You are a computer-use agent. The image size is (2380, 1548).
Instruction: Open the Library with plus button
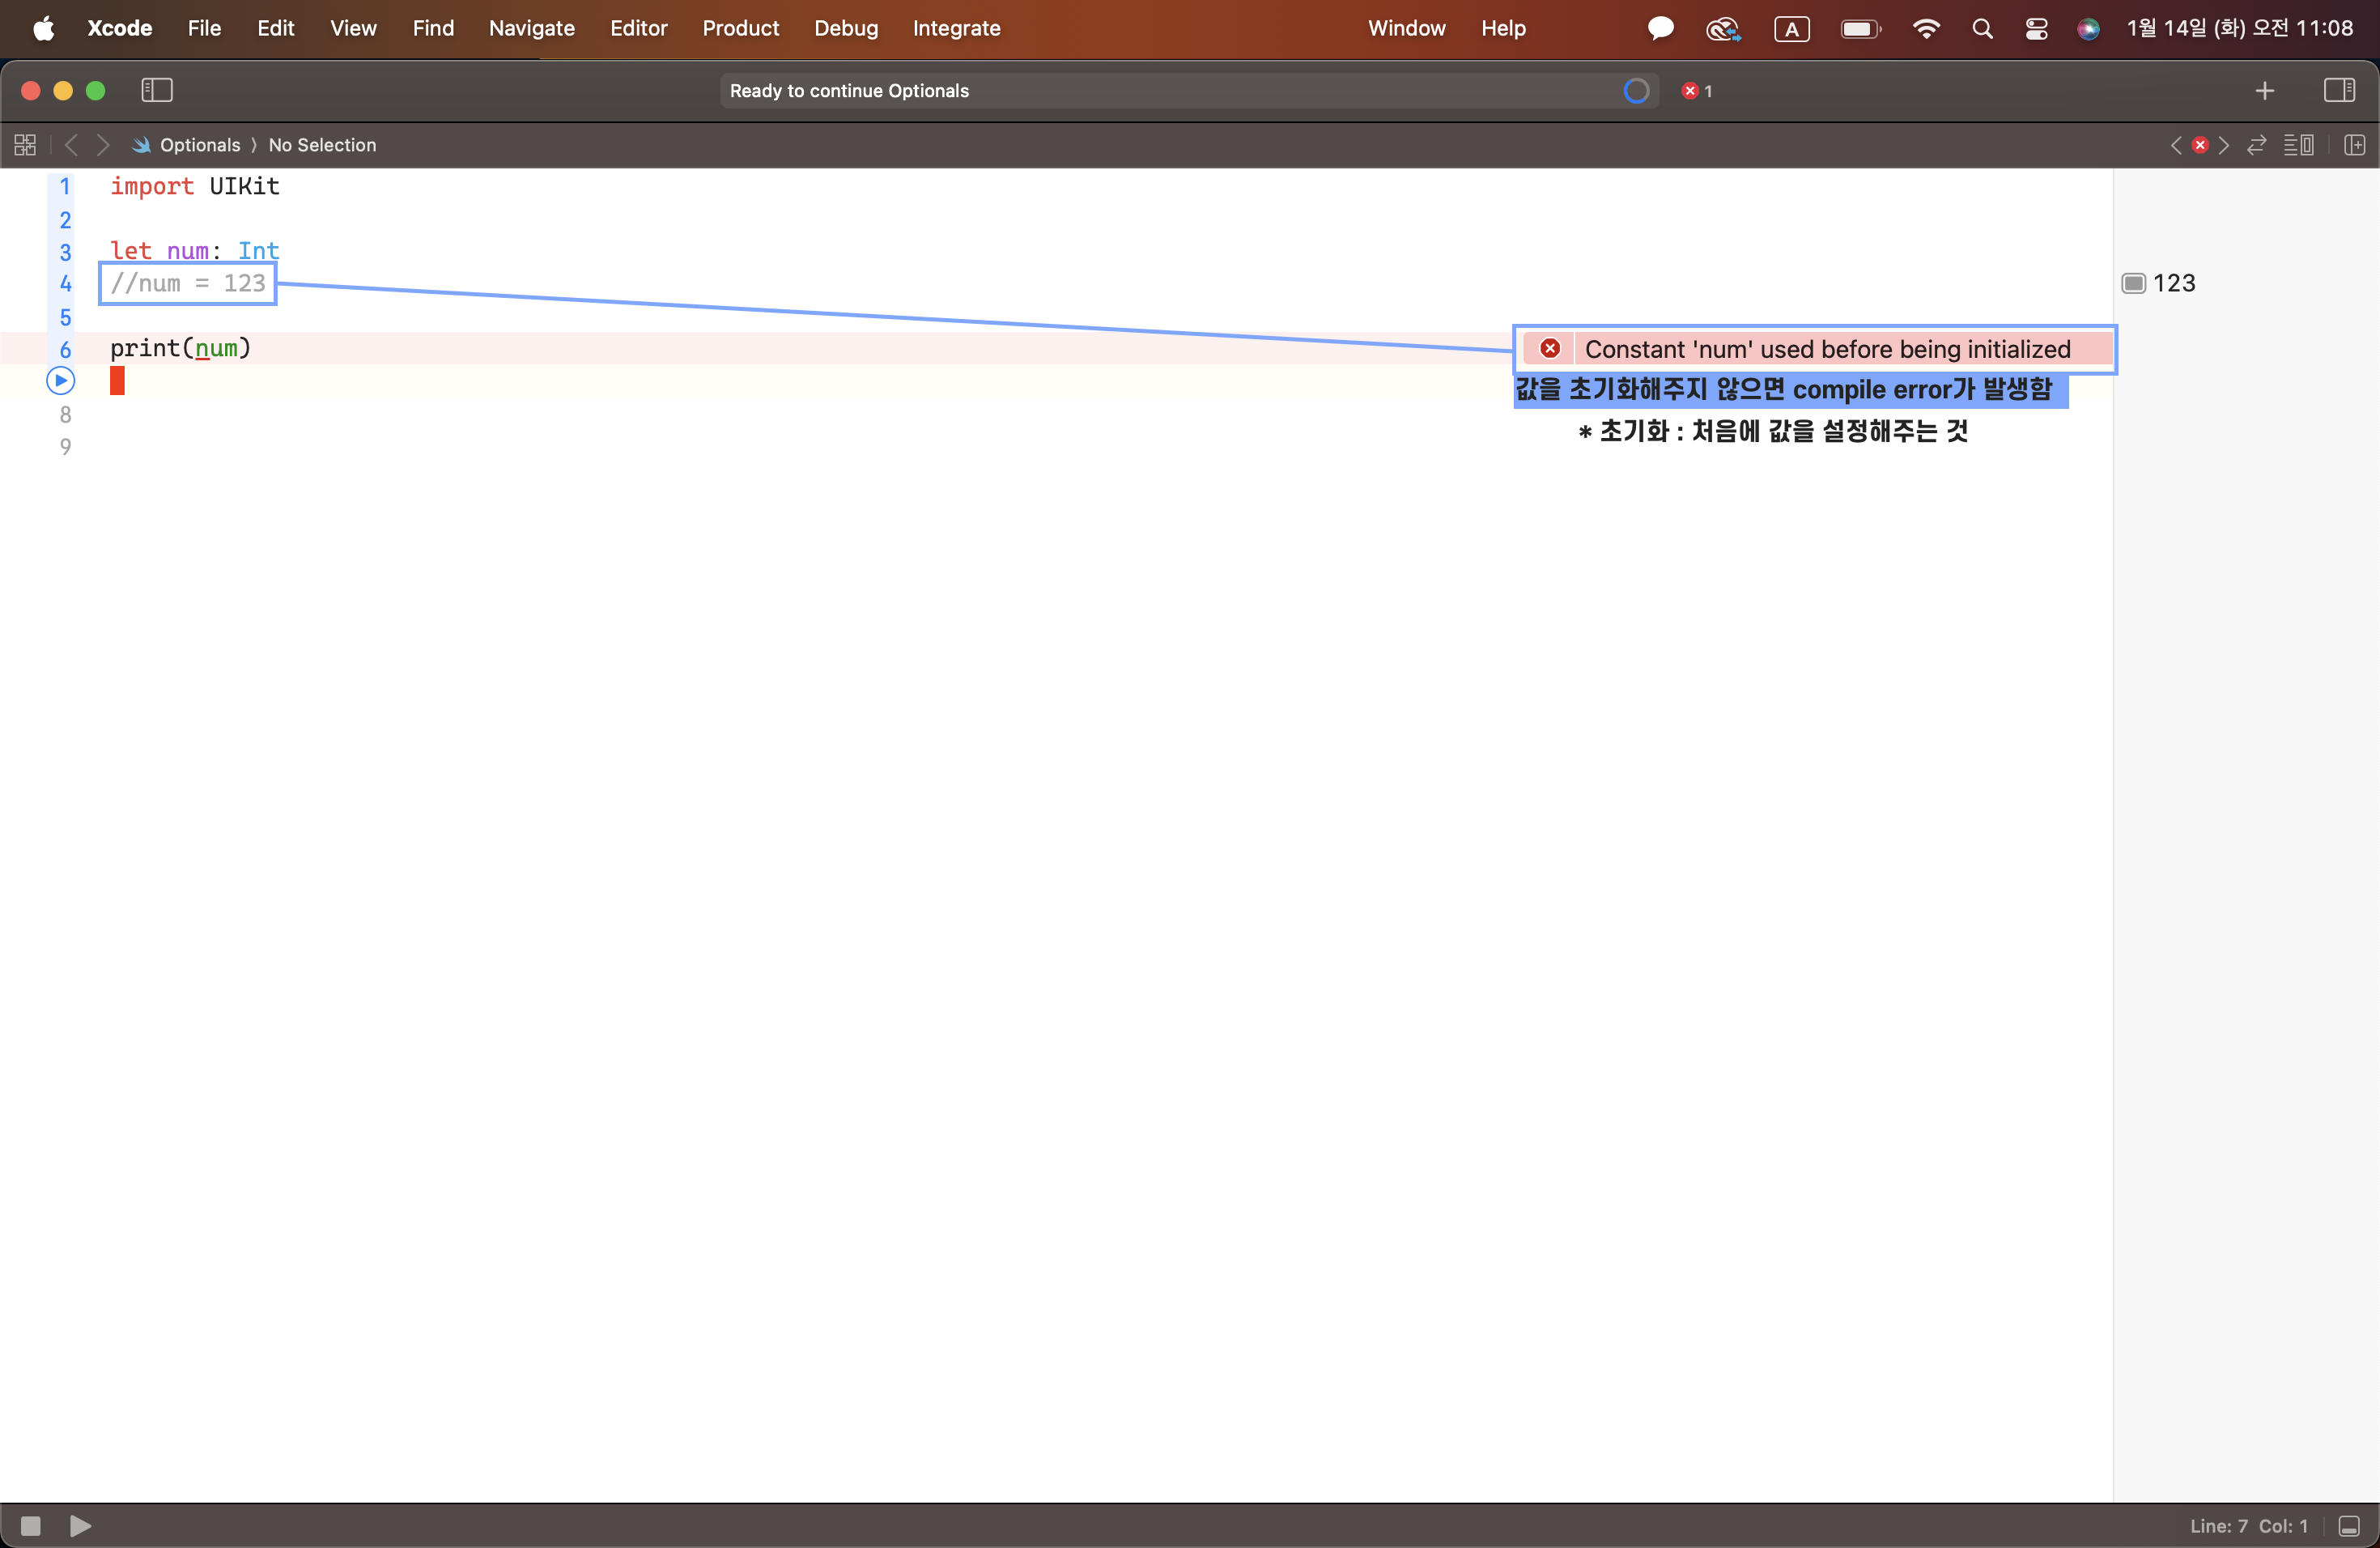[x=2265, y=91]
